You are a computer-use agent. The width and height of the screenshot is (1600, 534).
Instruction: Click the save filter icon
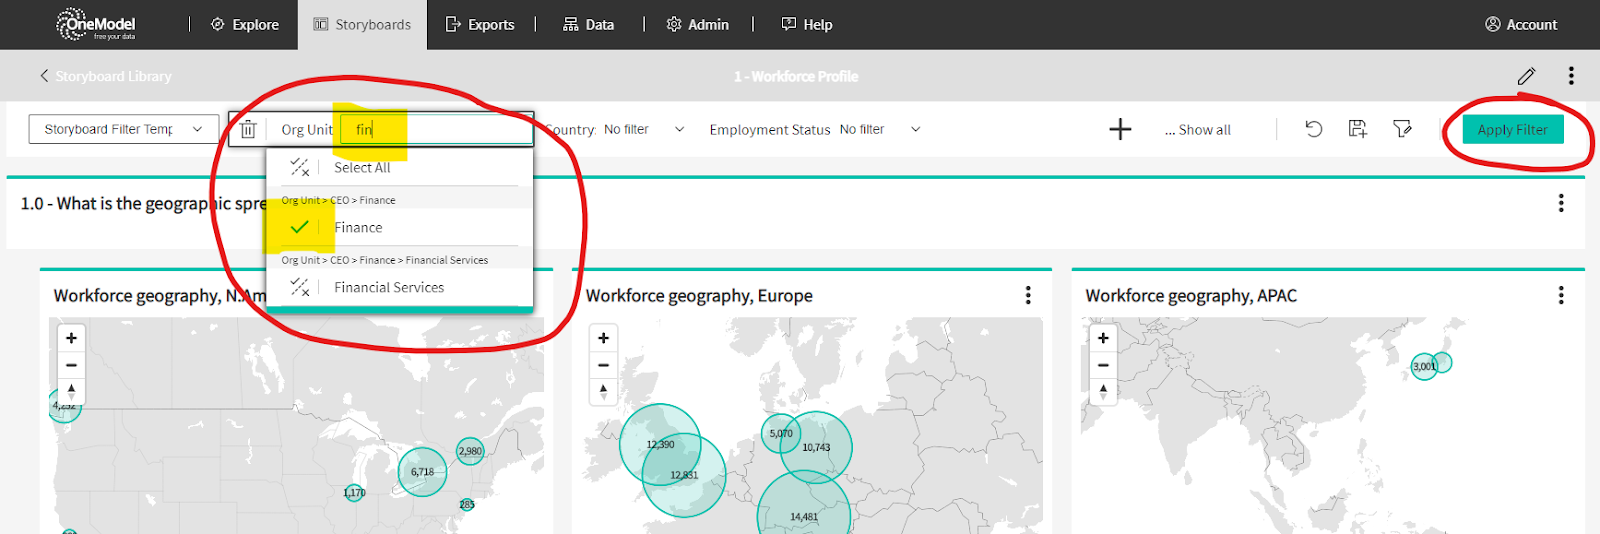point(1357,129)
